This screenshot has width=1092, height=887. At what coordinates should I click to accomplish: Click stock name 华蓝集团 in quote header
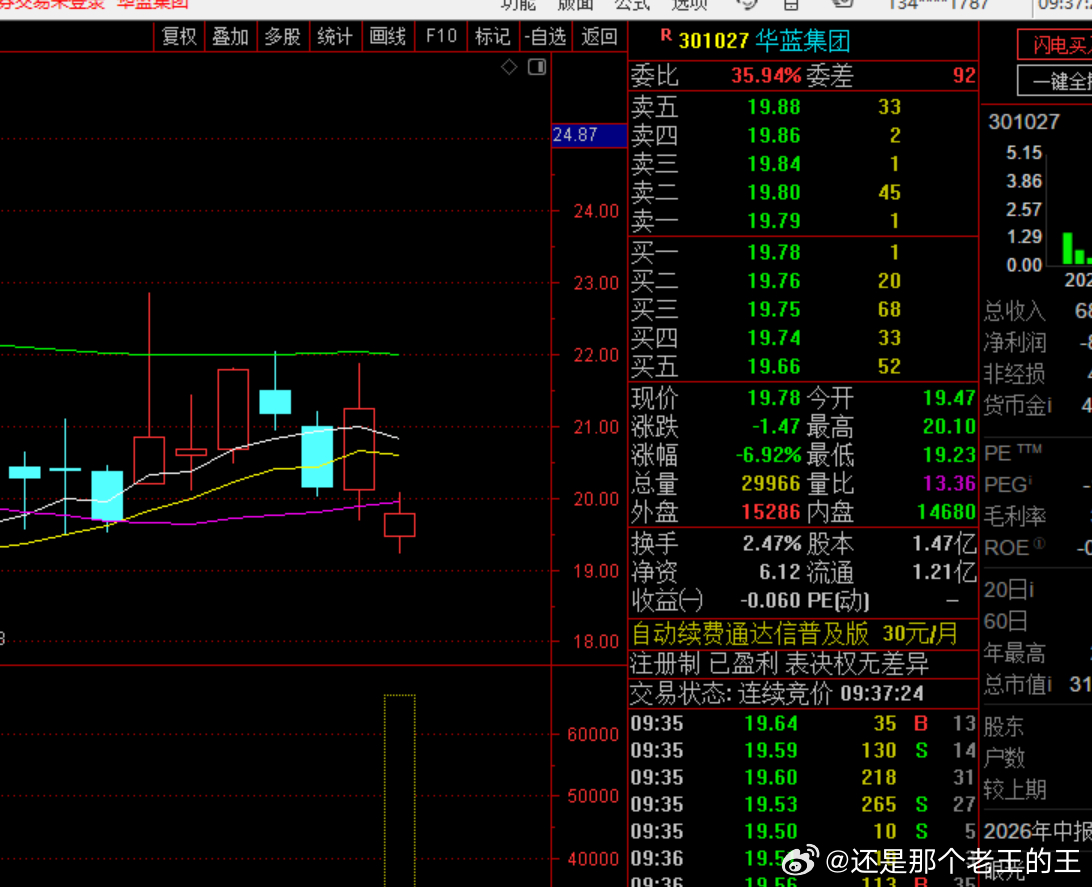pos(802,41)
